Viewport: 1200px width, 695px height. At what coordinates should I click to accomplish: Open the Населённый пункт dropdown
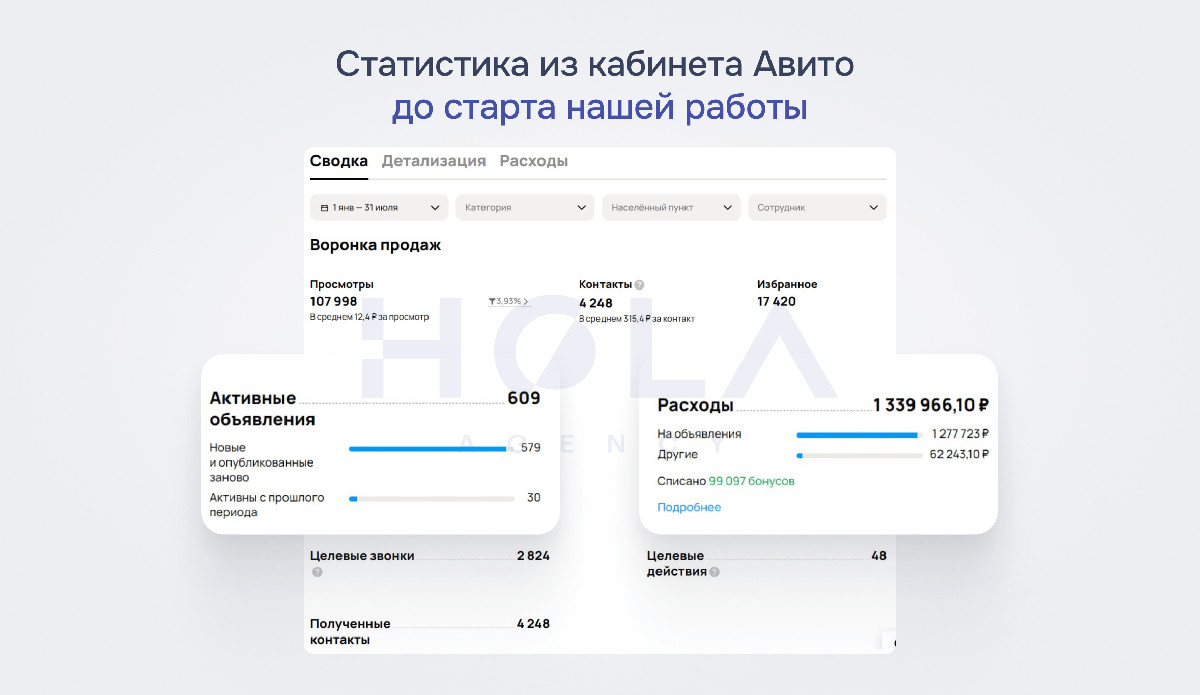[671, 207]
